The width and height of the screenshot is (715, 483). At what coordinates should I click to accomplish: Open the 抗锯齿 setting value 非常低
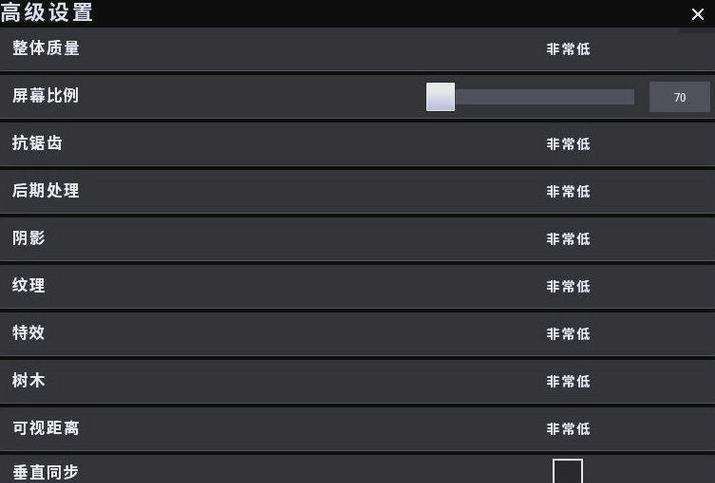pyautogui.click(x=568, y=144)
